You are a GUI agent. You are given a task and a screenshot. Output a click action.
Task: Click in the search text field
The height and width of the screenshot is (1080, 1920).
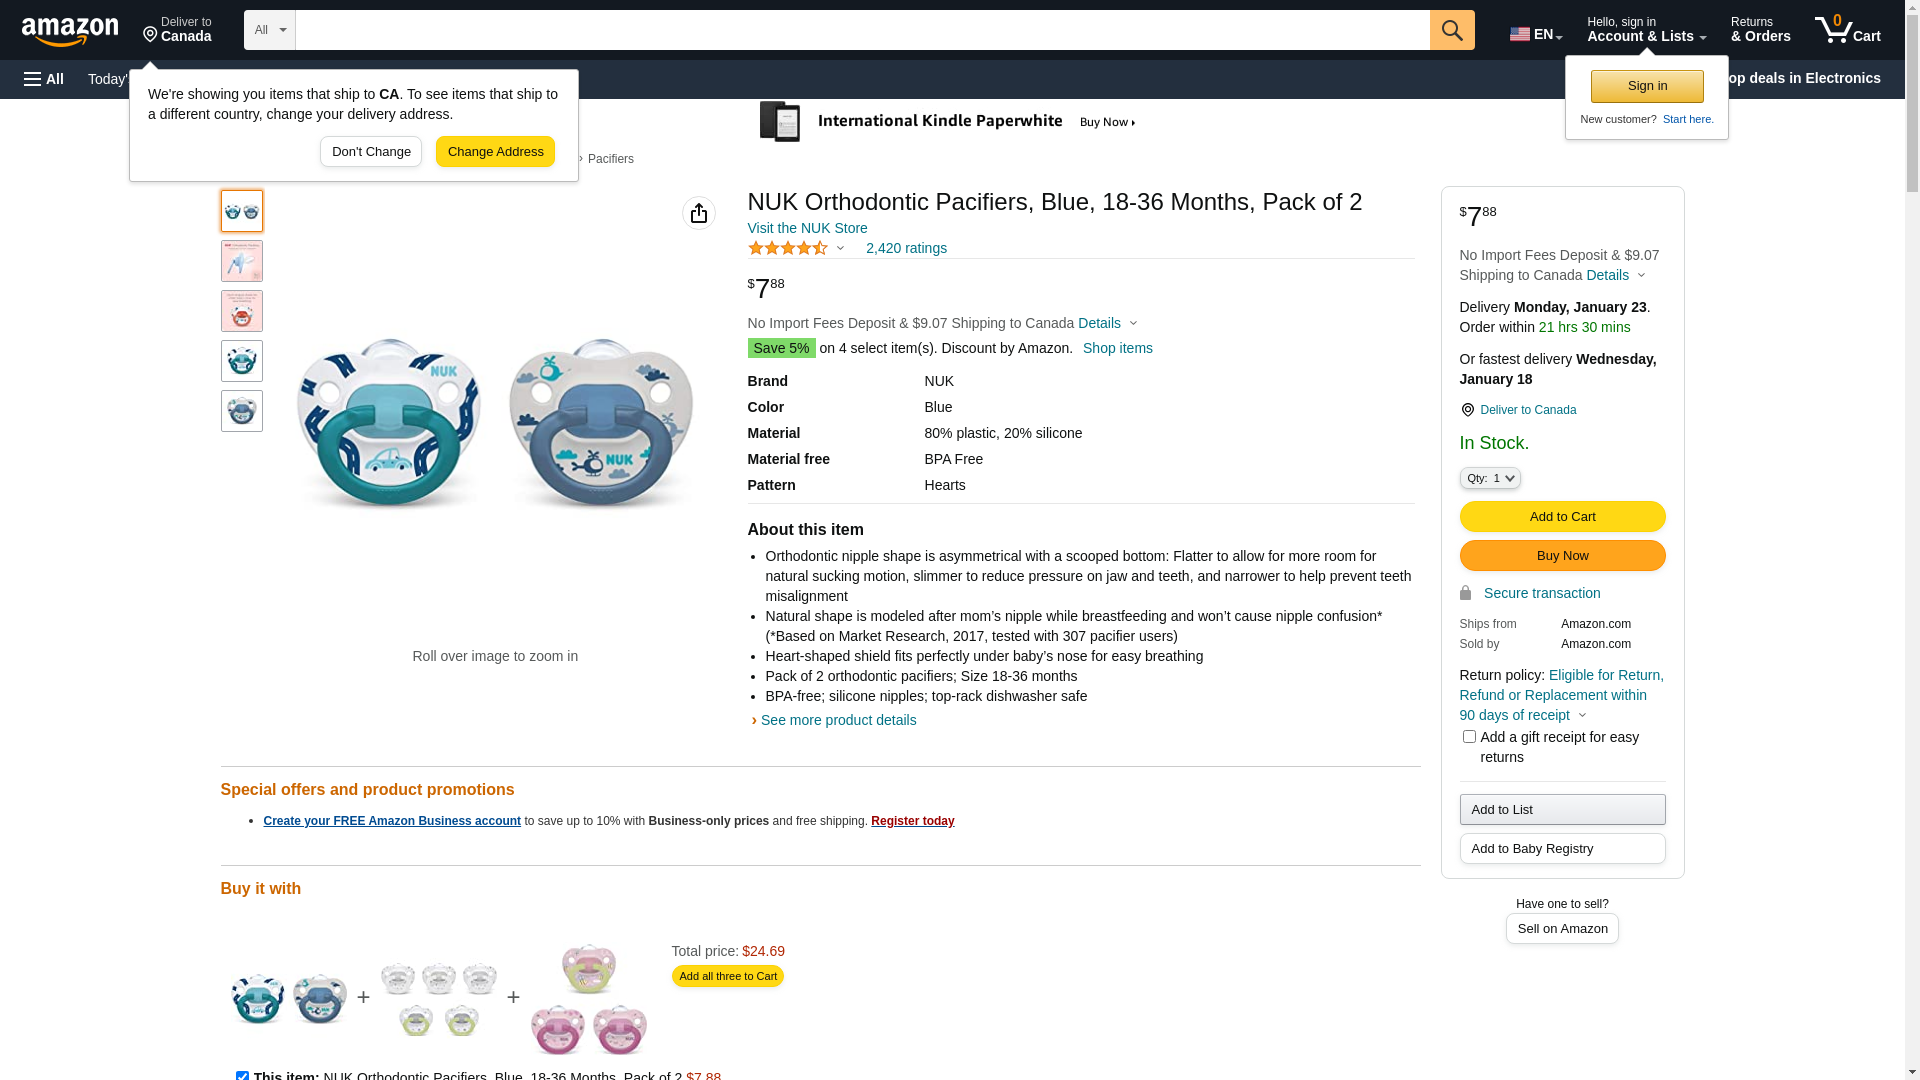862,30
